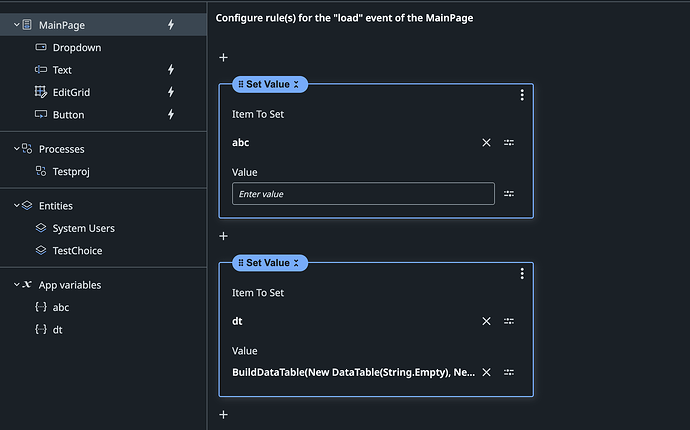Collapse the first Set Value rule header
The height and width of the screenshot is (430, 690).
298,85
